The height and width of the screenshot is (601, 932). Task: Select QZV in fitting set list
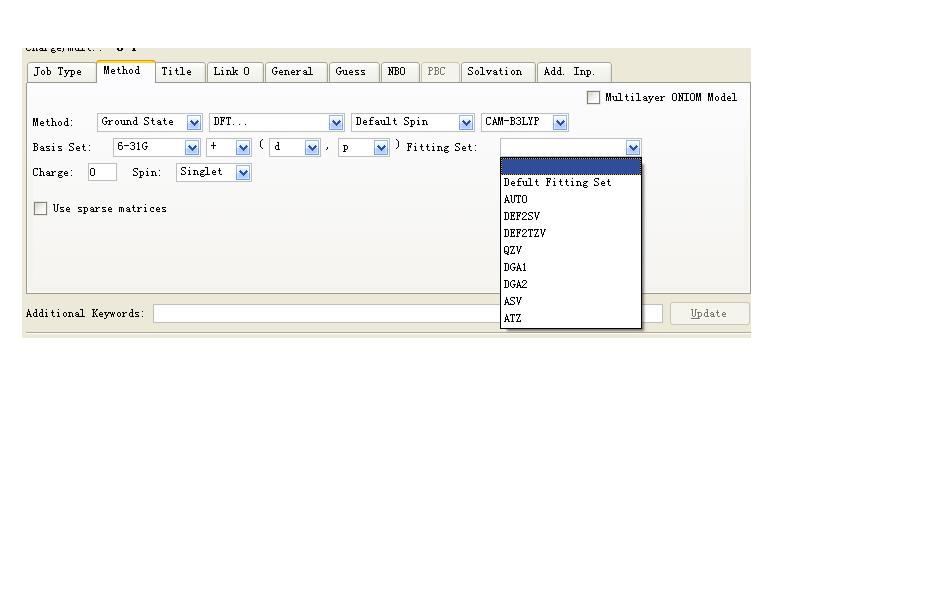point(571,250)
